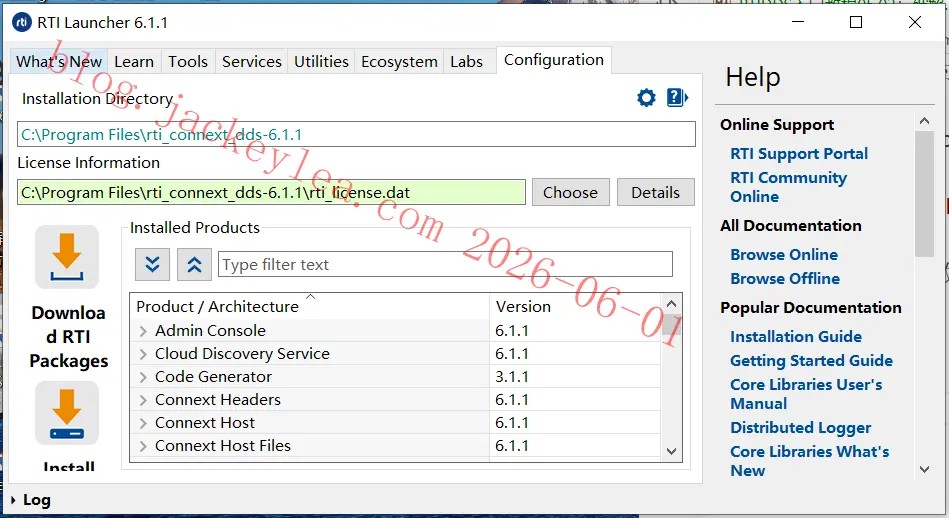Image resolution: width=949 pixels, height=518 pixels.
Task: Expand the Code Generator row
Action: click(x=143, y=377)
